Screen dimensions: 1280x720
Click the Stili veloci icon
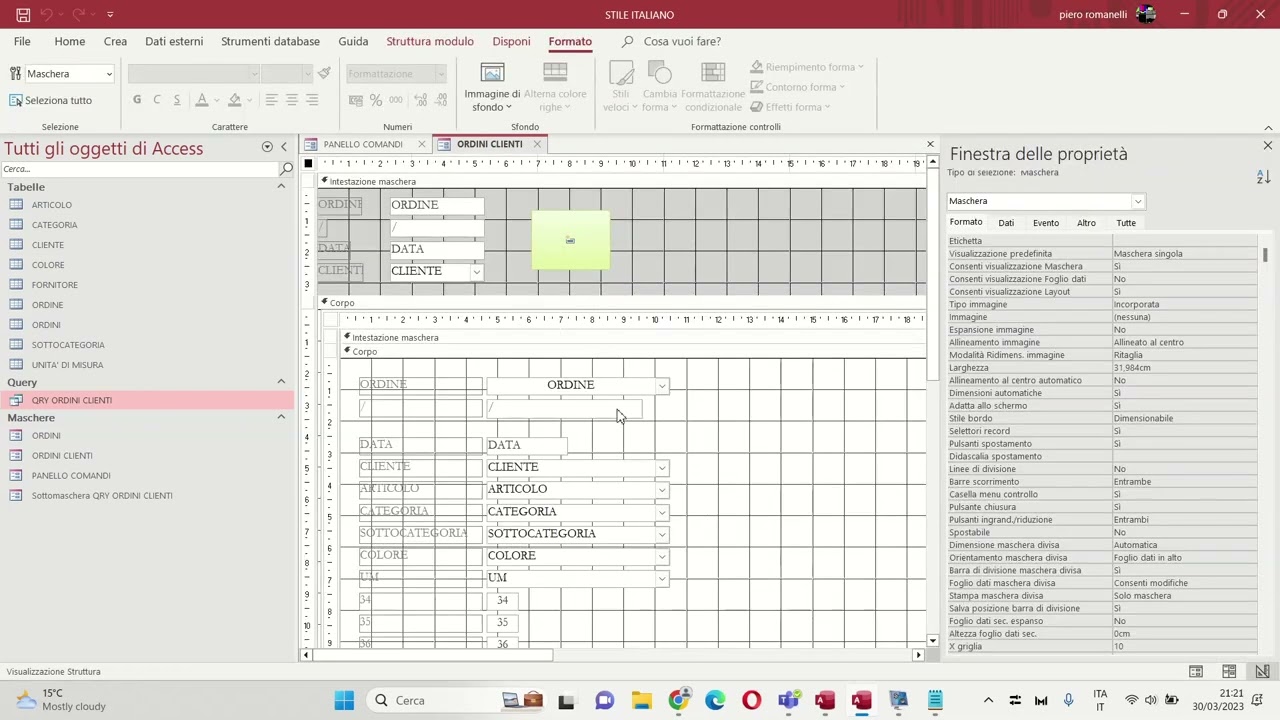621,72
